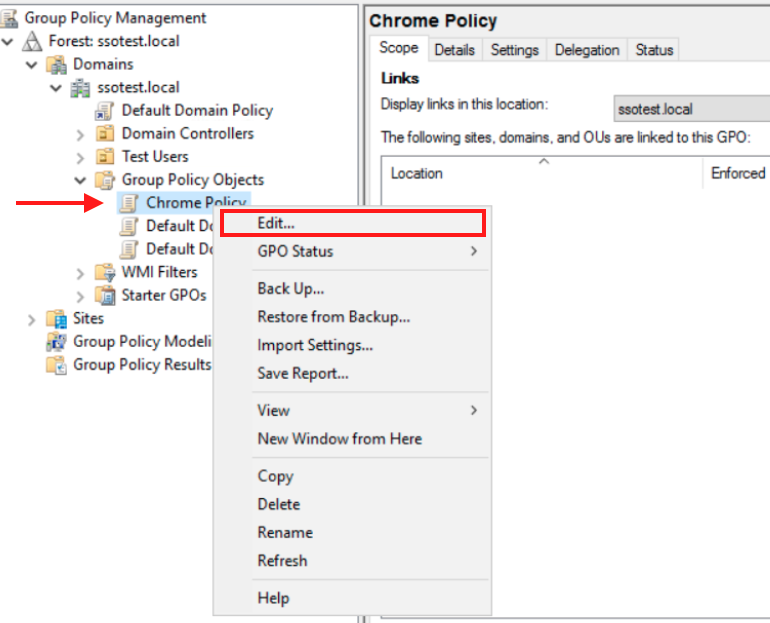Open the 'Display links in this location' dropdown
This screenshot has height=623, width=770.
point(691,108)
